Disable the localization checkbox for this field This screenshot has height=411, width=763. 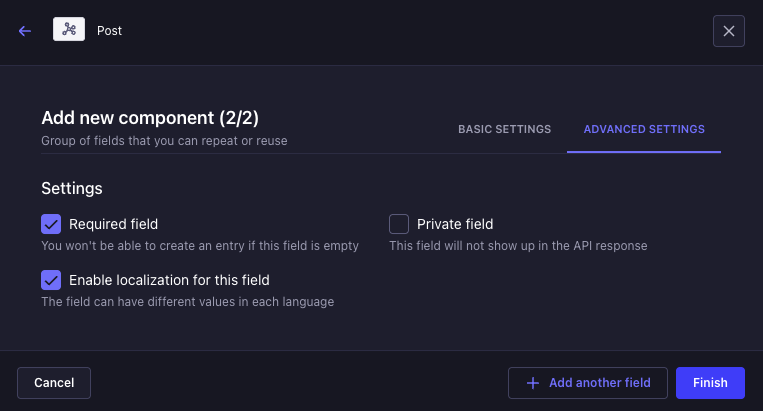tap(51, 280)
